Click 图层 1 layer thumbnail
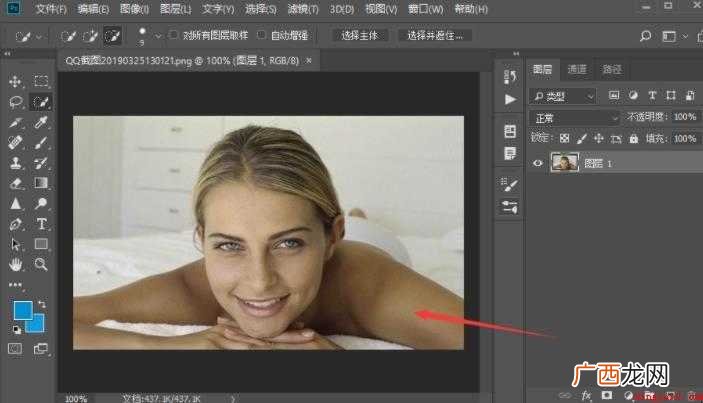Viewport: 703px width, 403px height. point(564,163)
